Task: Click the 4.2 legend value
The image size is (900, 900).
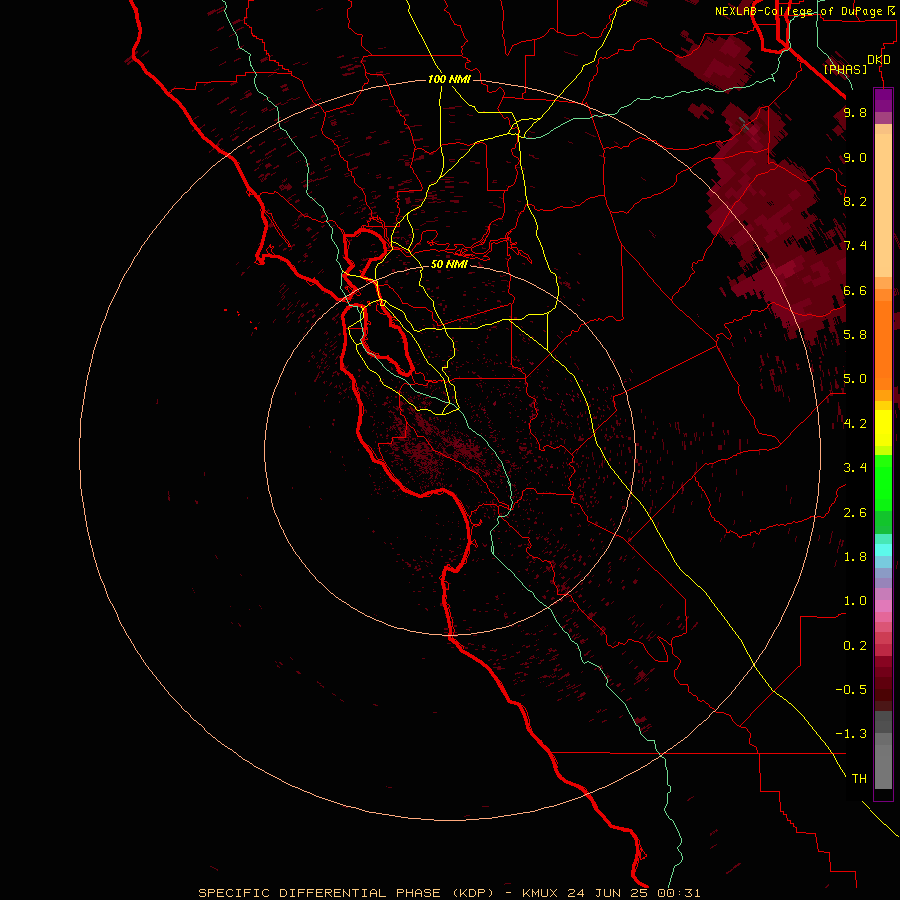Action: click(855, 424)
